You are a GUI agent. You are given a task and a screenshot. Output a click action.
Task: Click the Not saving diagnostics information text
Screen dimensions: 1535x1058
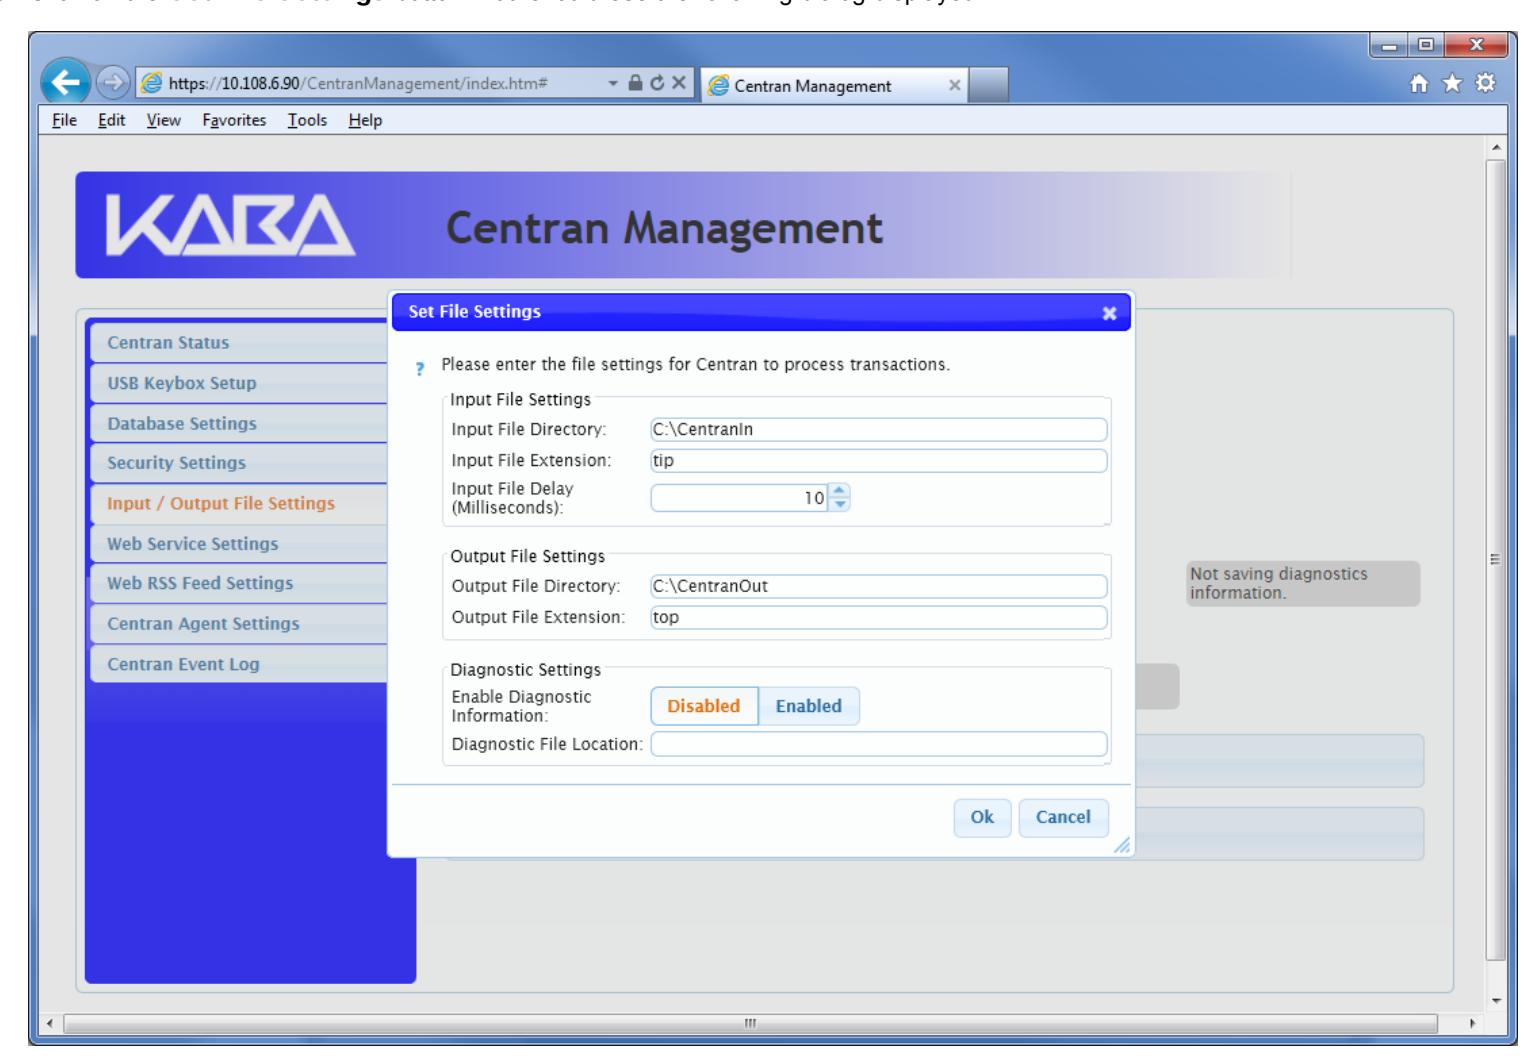point(1279,584)
